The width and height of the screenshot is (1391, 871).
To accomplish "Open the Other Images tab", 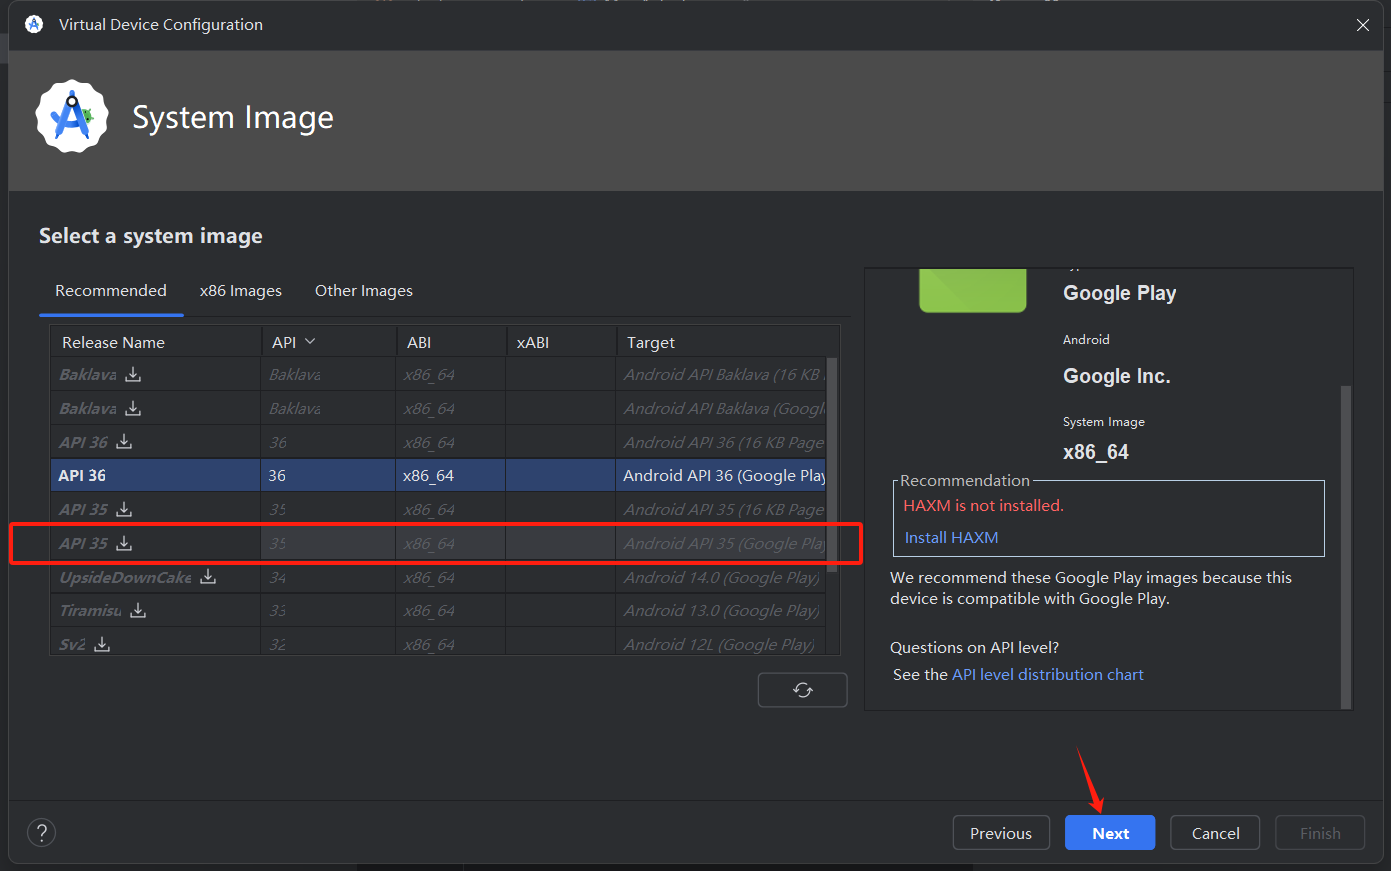I will pyautogui.click(x=364, y=291).
